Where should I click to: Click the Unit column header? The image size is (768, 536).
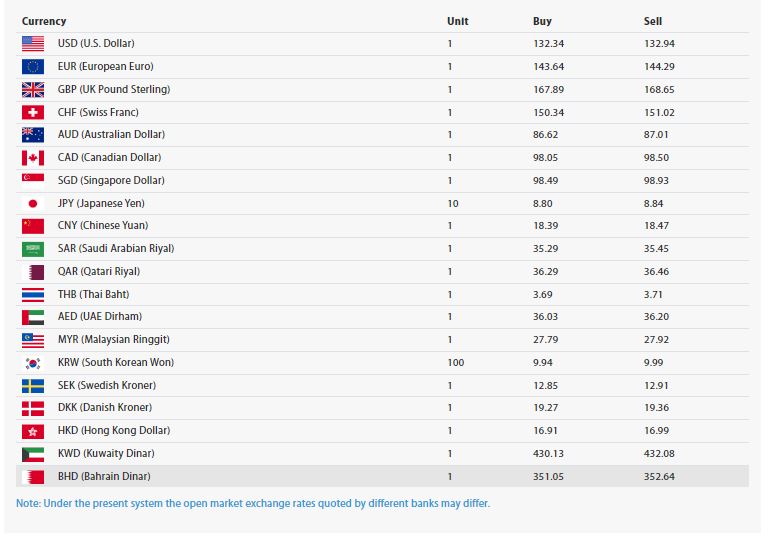click(457, 21)
